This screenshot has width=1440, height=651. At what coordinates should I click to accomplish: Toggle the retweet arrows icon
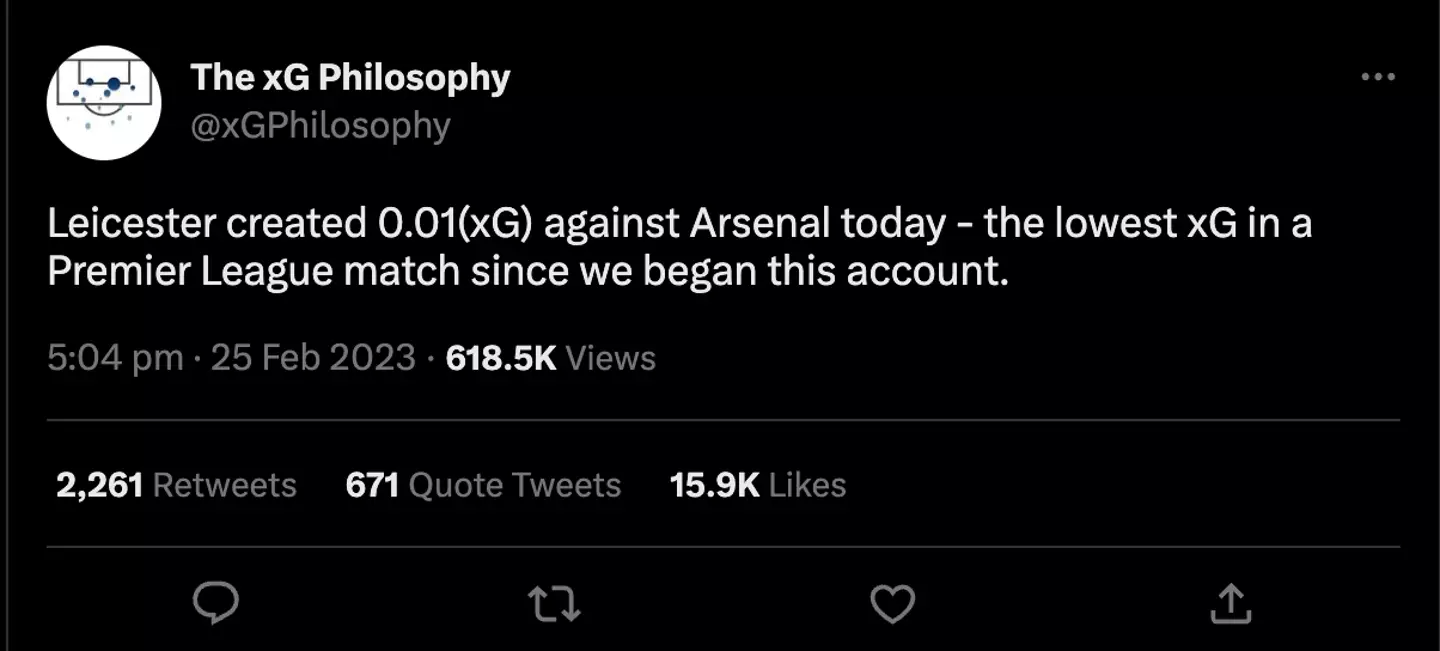point(555,603)
